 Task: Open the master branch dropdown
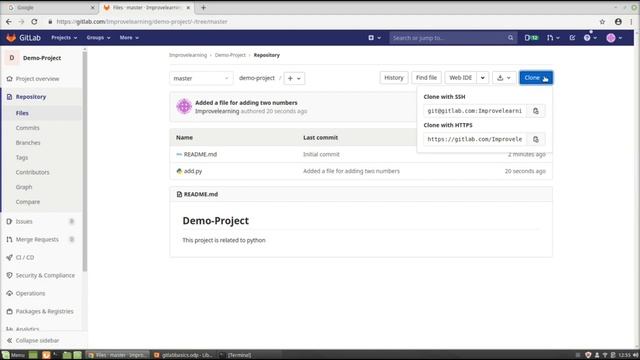click(201, 78)
